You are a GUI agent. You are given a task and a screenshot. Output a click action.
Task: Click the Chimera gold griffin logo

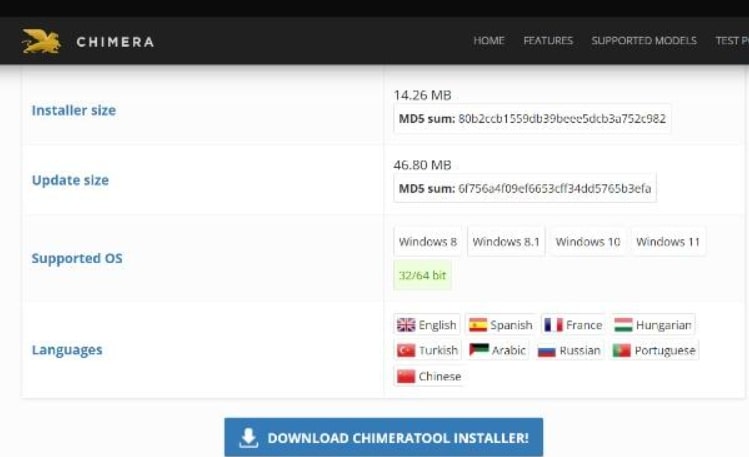click(42, 41)
